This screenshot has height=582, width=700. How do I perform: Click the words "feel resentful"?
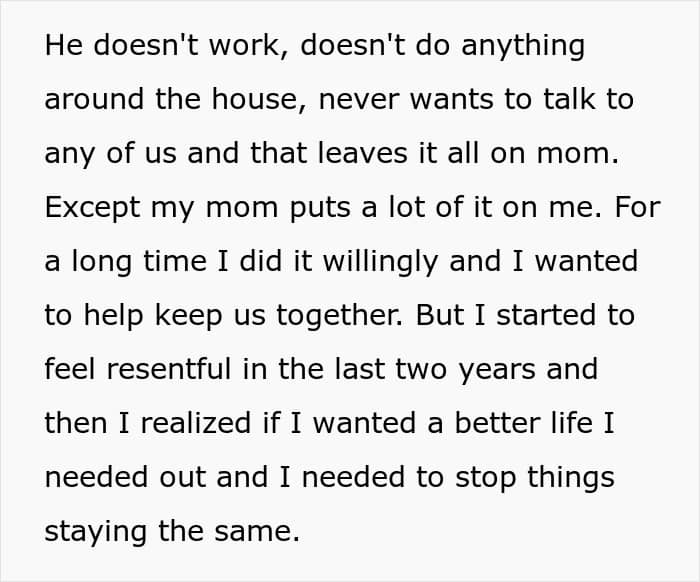click(138, 369)
